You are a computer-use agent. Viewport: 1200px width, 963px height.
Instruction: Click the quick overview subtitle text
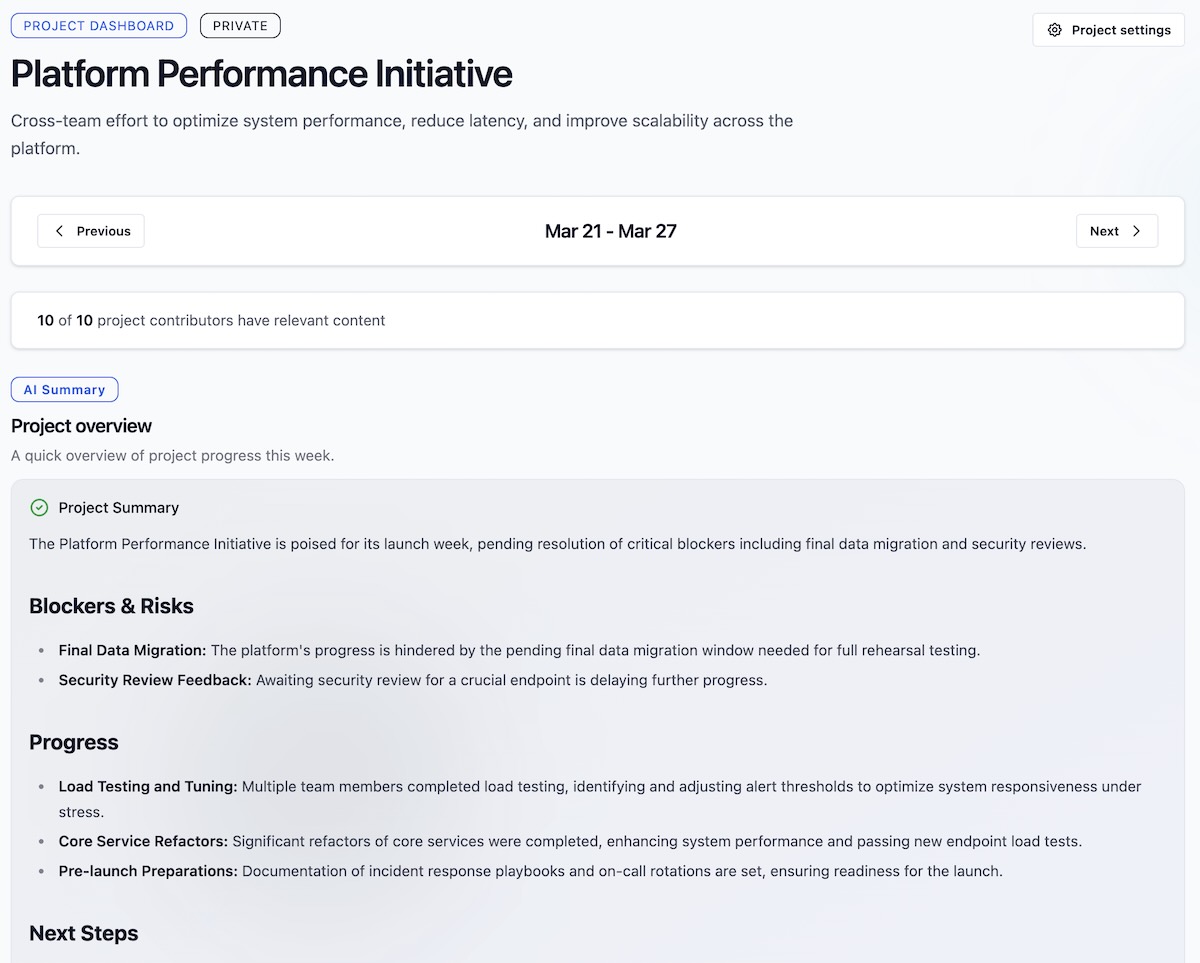172,456
